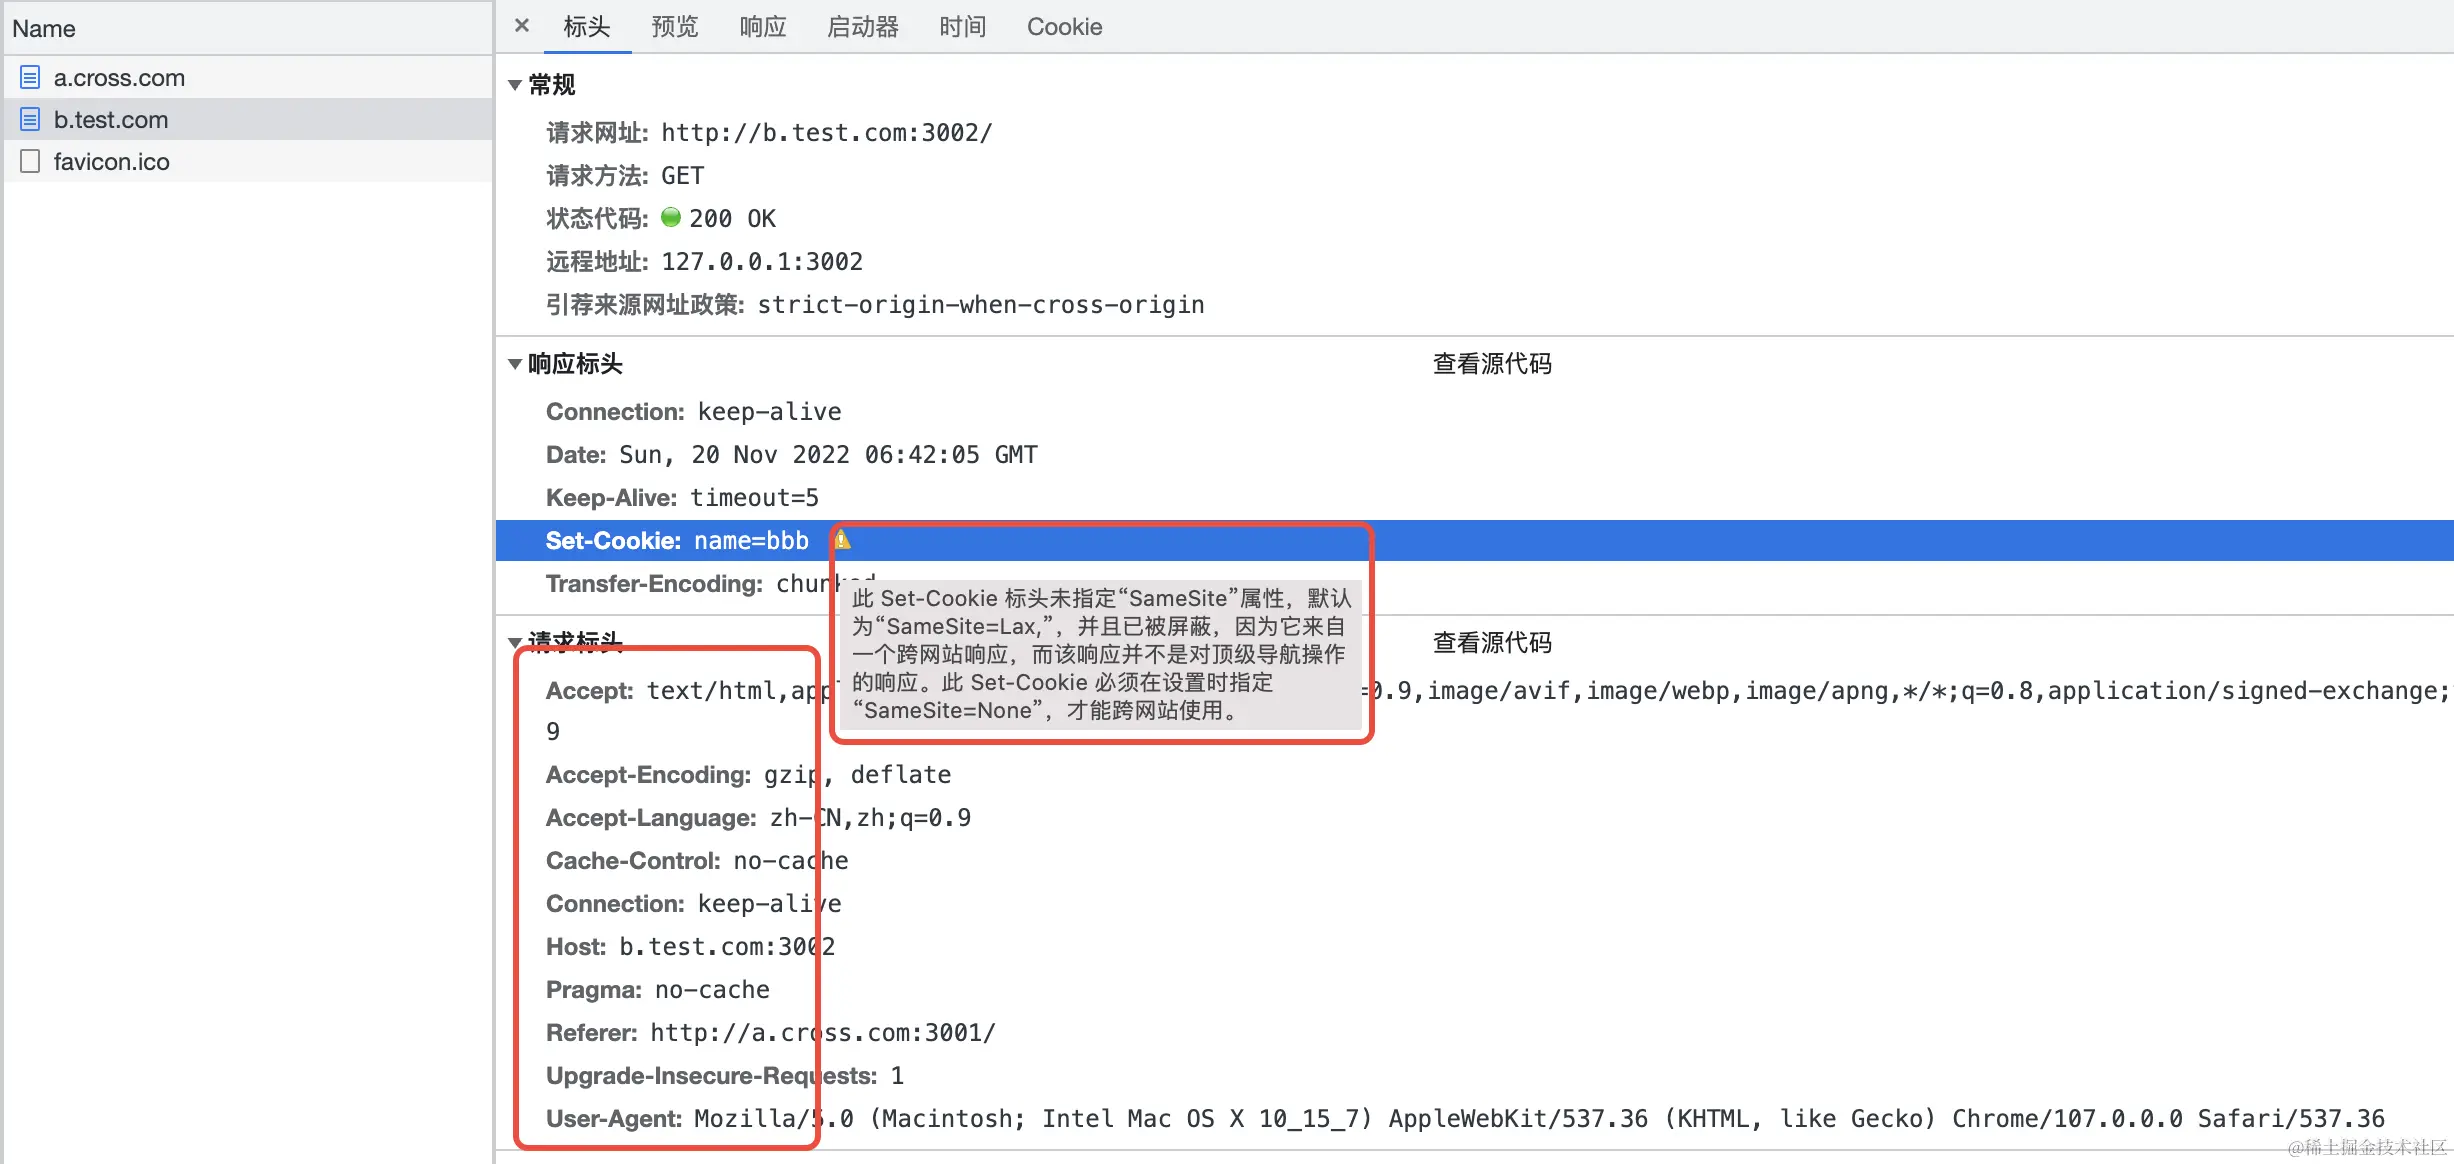Collapse the 响应标头 section
The image size is (2454, 1164).
(x=515, y=364)
